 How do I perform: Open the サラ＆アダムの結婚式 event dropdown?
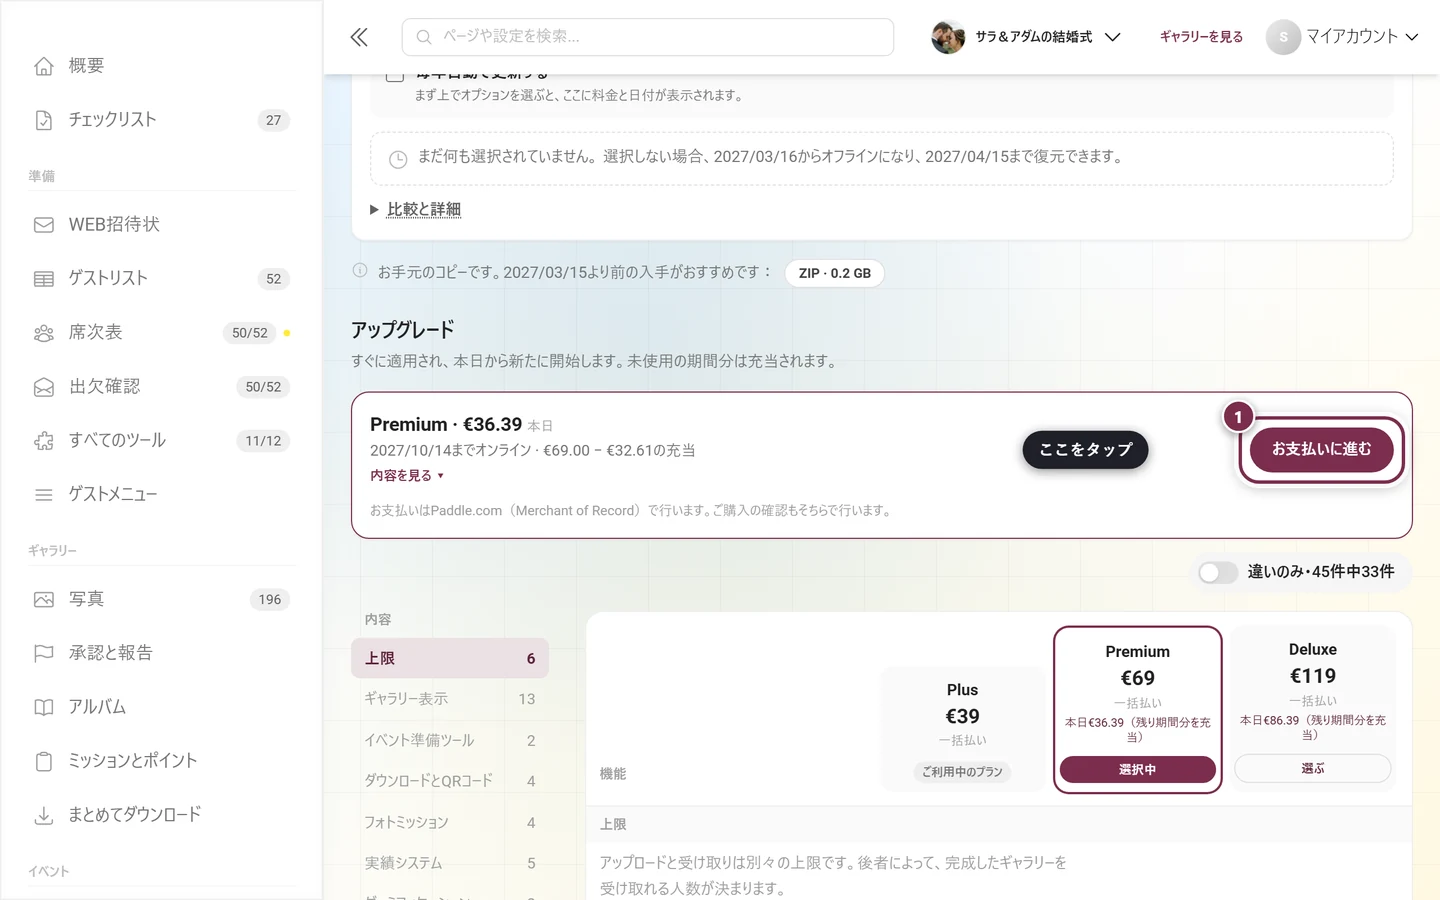[x=1026, y=37]
